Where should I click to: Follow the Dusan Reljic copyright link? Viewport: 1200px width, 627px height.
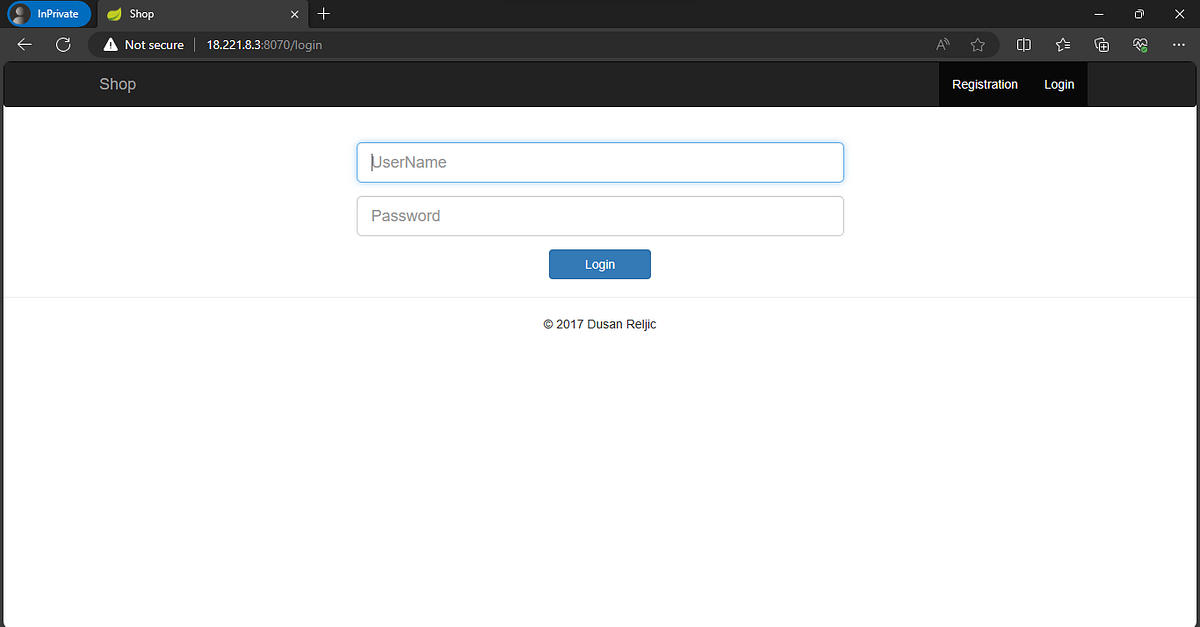click(621, 324)
